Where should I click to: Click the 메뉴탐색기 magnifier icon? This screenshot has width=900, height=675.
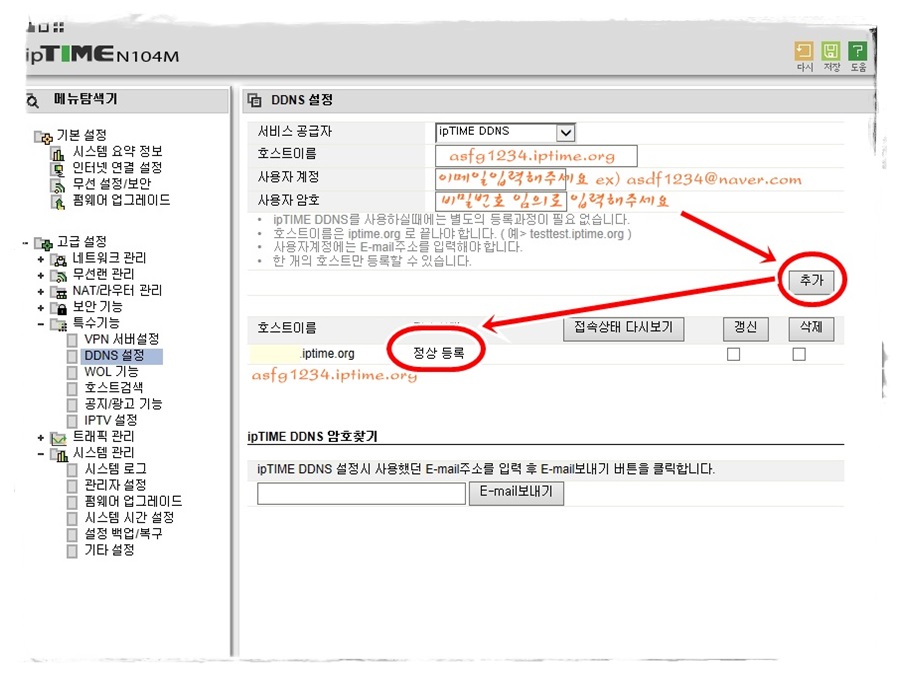(33, 102)
